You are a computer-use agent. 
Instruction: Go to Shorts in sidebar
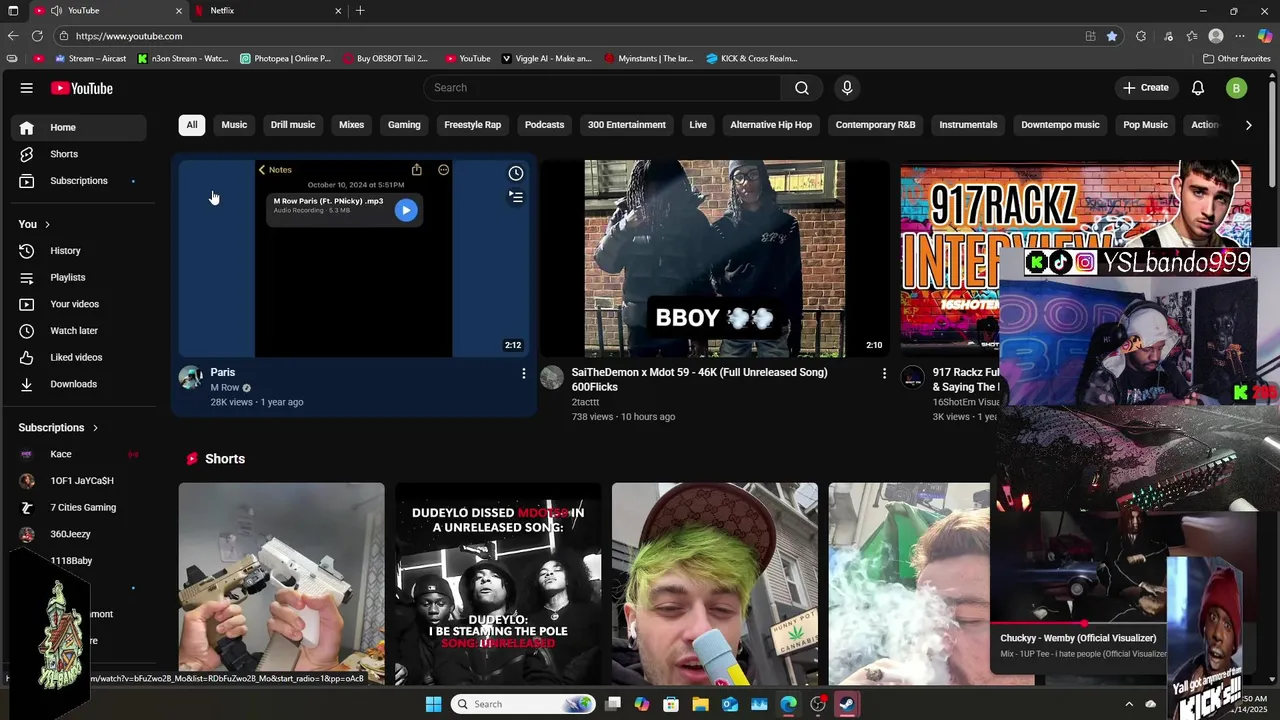(78, 154)
